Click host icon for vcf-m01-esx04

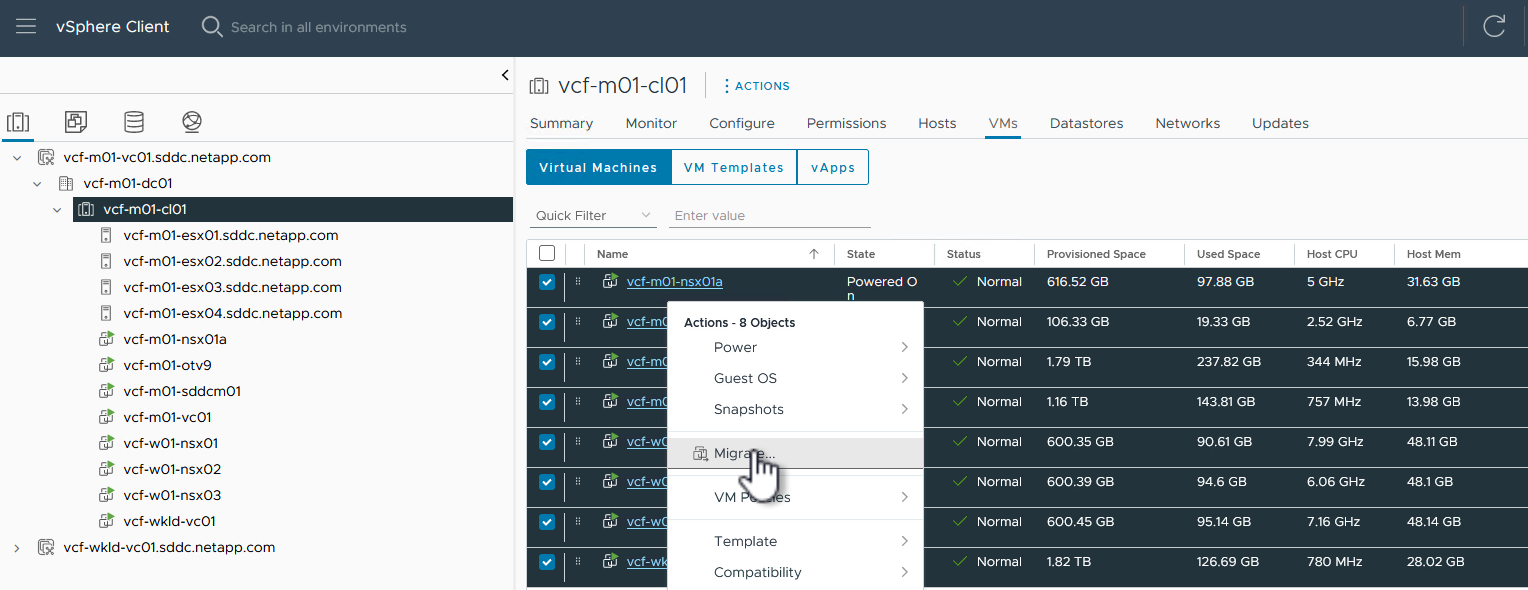click(x=106, y=314)
